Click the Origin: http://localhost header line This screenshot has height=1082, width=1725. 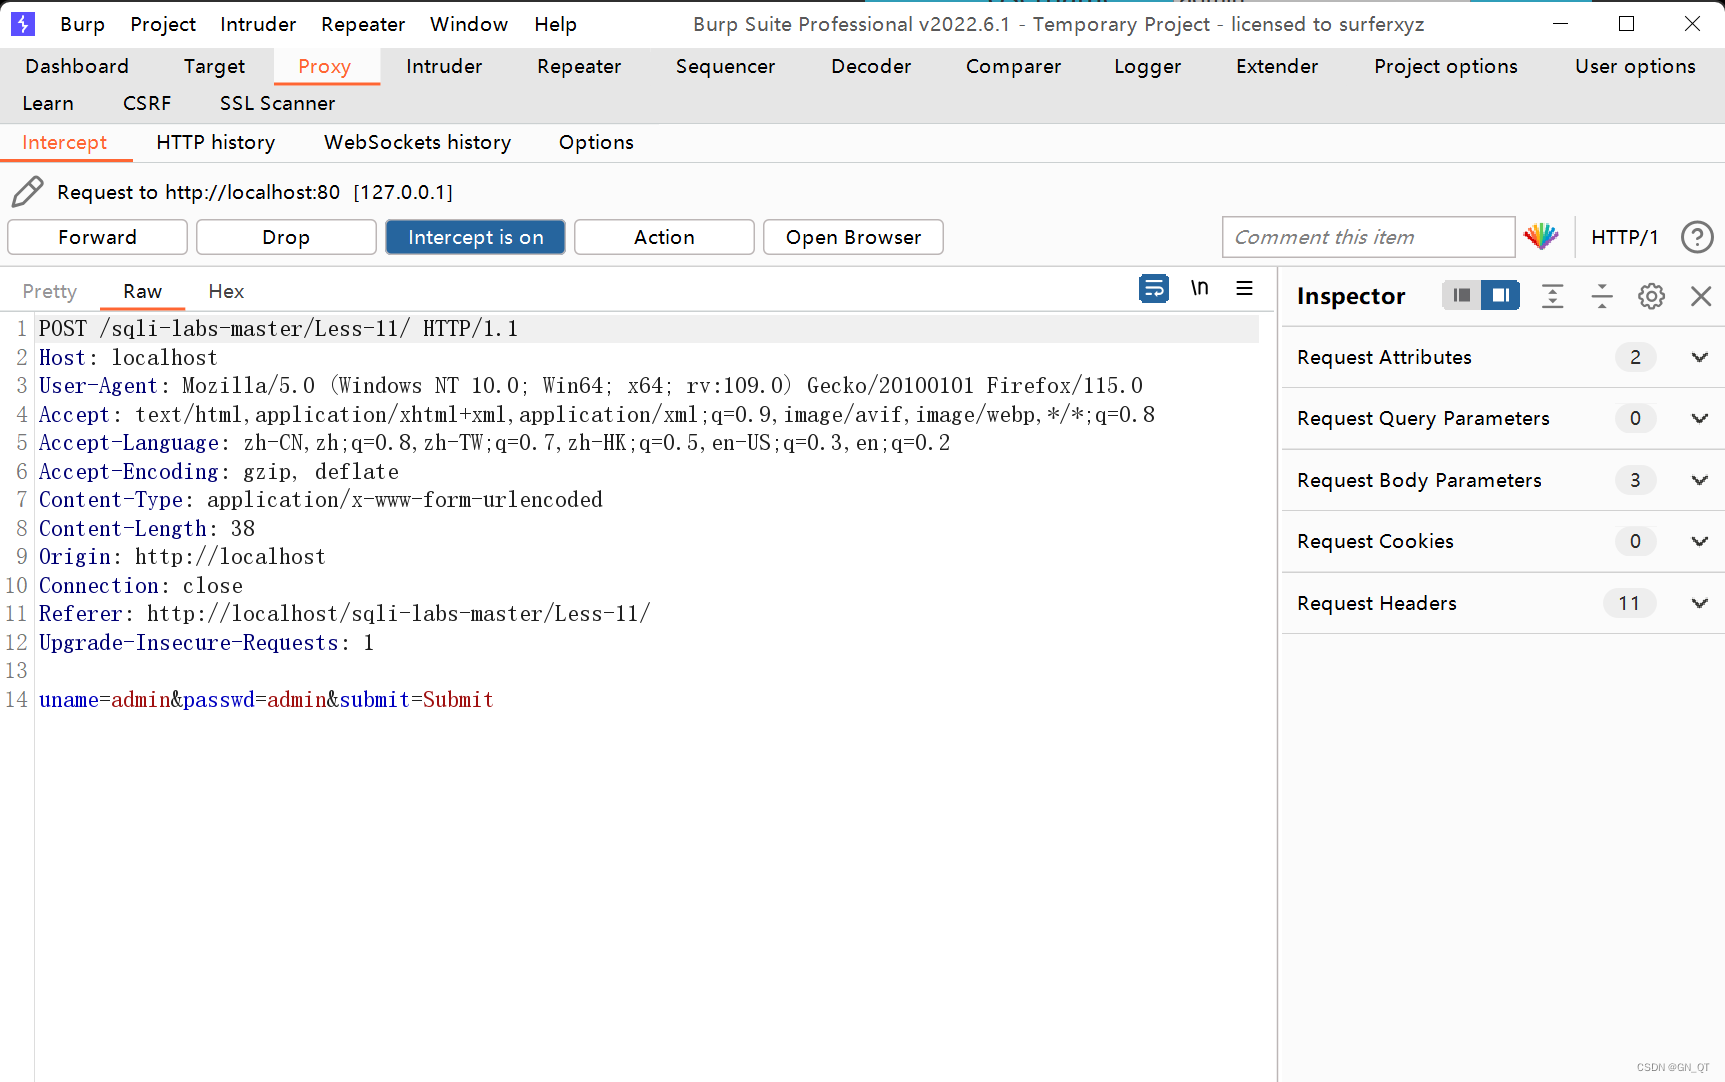(x=182, y=557)
